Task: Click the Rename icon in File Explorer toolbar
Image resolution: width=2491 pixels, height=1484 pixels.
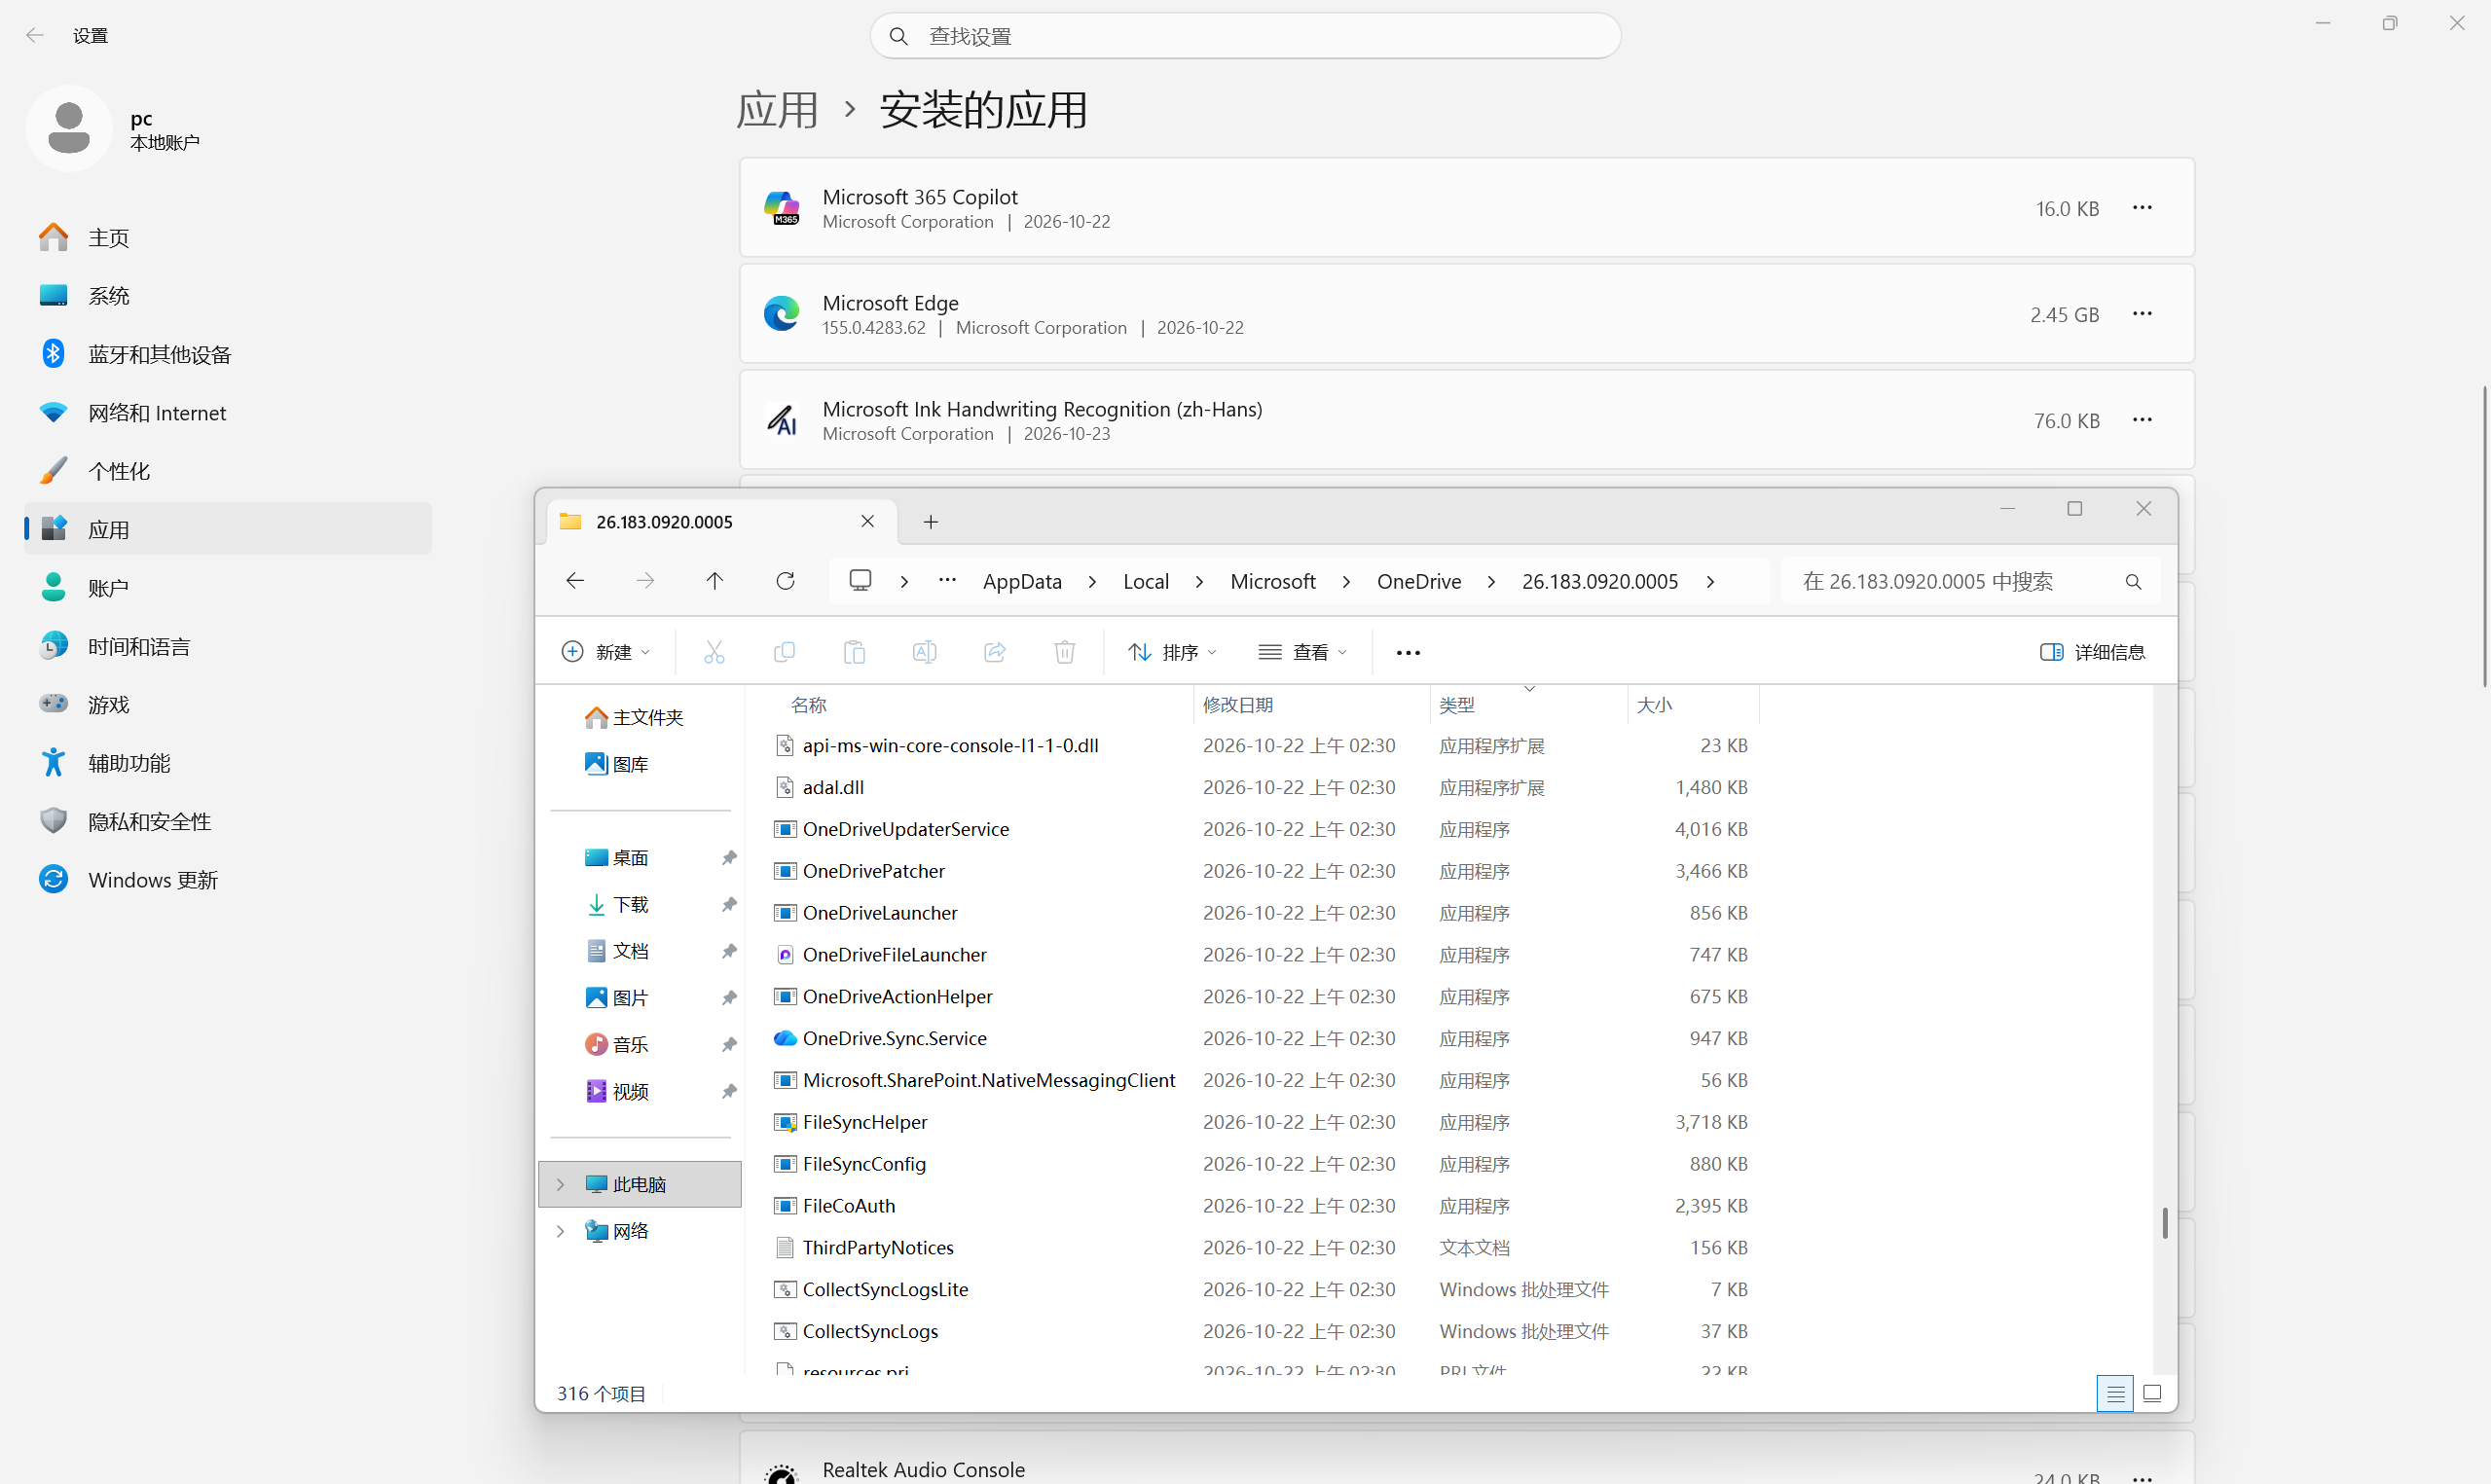Action: pos(925,652)
